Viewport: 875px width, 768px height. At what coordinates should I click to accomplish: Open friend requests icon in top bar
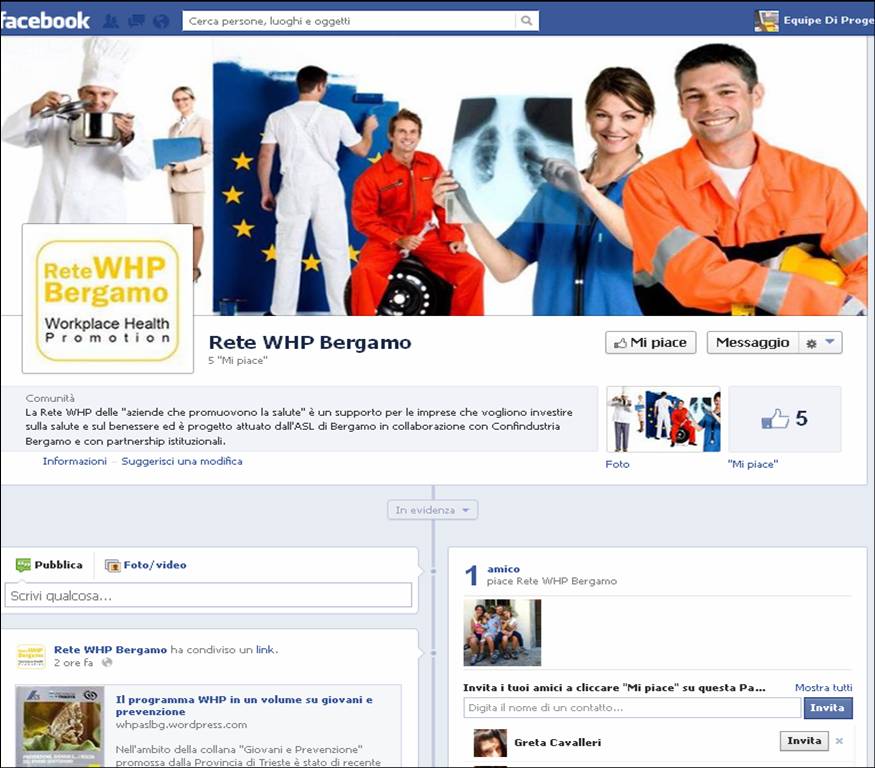pos(111,21)
